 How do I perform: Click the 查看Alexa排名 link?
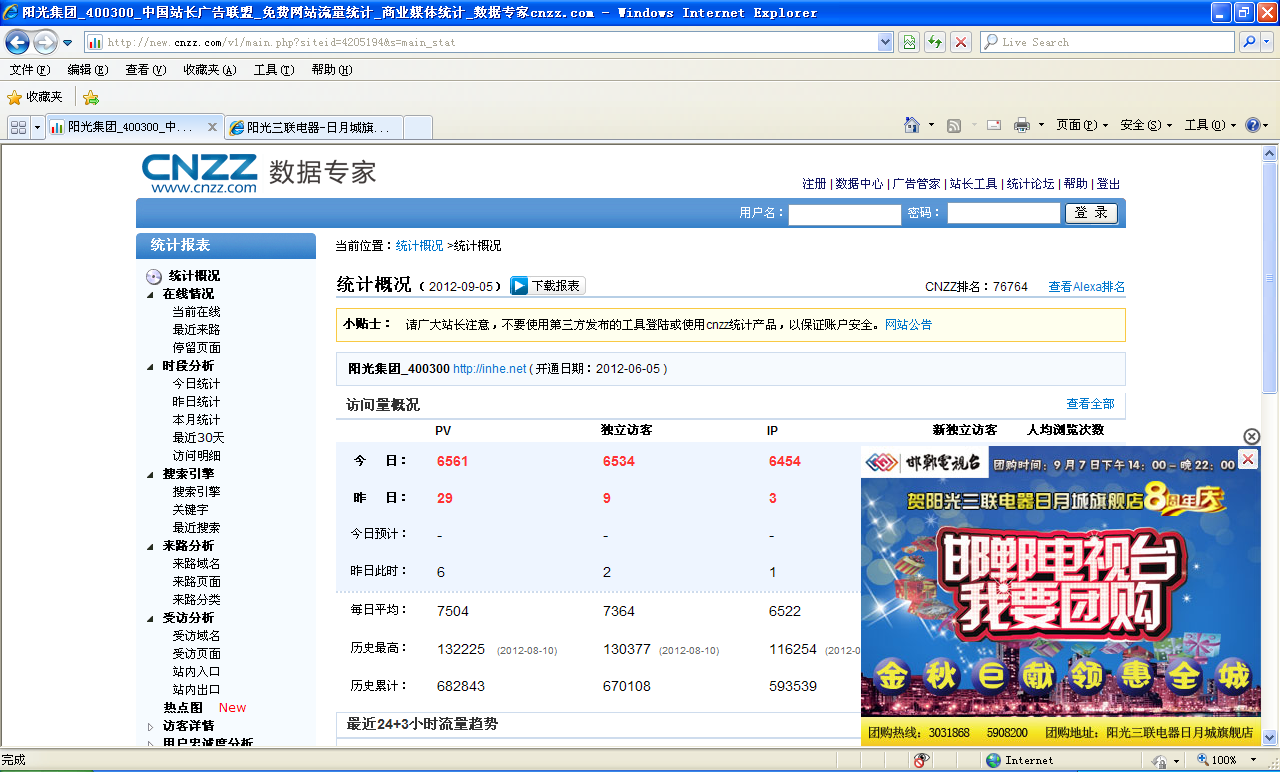tap(1086, 287)
